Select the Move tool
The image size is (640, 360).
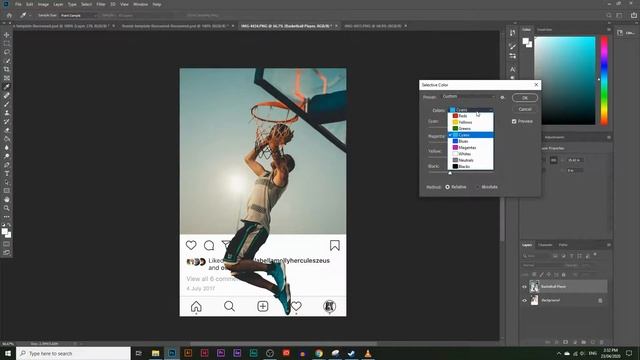pyautogui.click(x=7, y=35)
